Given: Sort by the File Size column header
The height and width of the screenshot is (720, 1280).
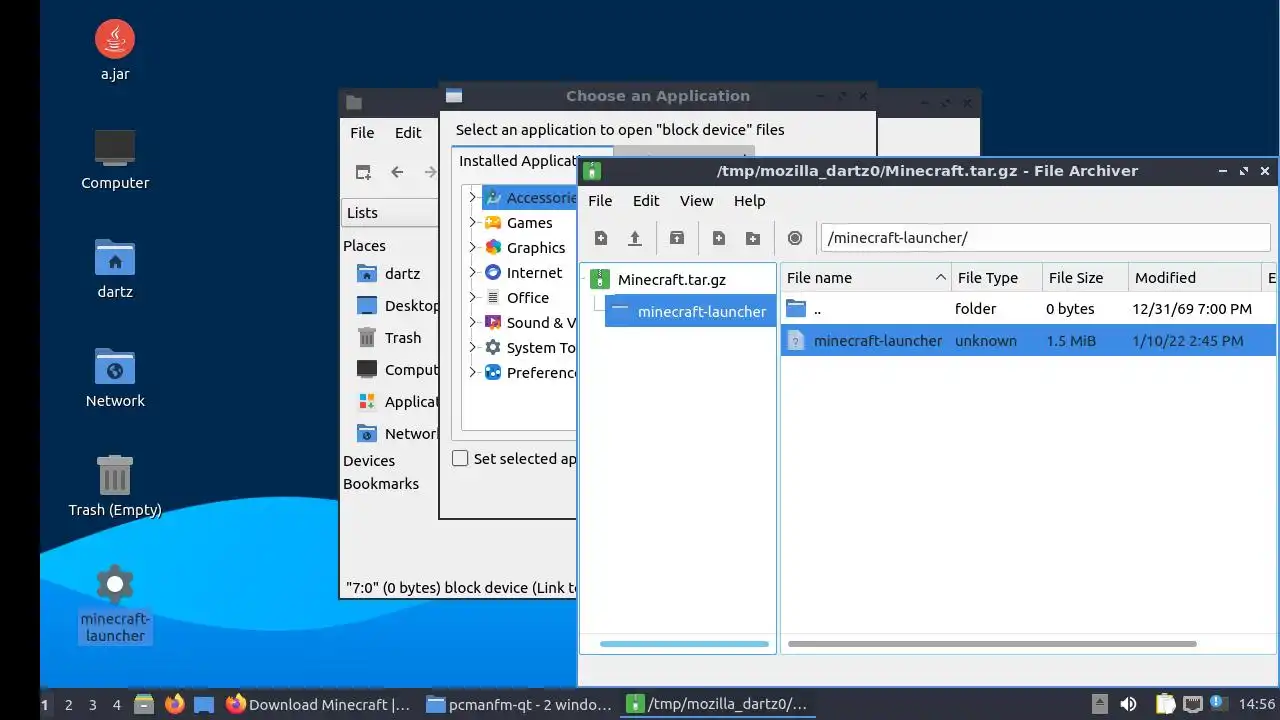Looking at the screenshot, I should (x=1085, y=277).
